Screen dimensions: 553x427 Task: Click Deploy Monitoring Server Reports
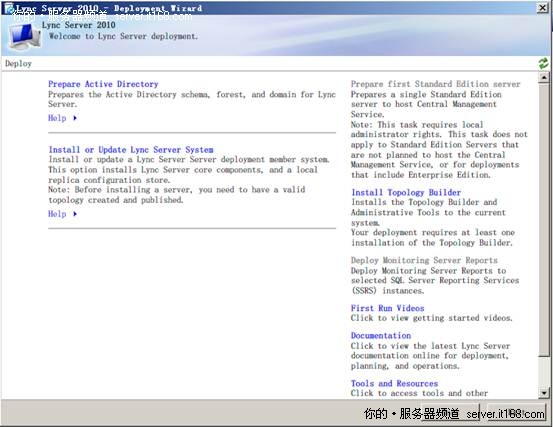point(424,261)
